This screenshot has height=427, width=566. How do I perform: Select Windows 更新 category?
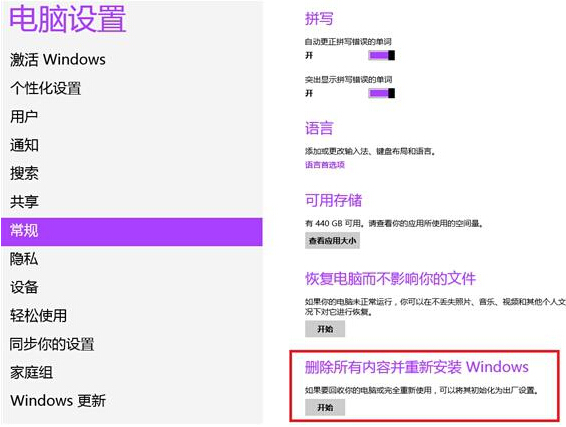(x=58, y=401)
